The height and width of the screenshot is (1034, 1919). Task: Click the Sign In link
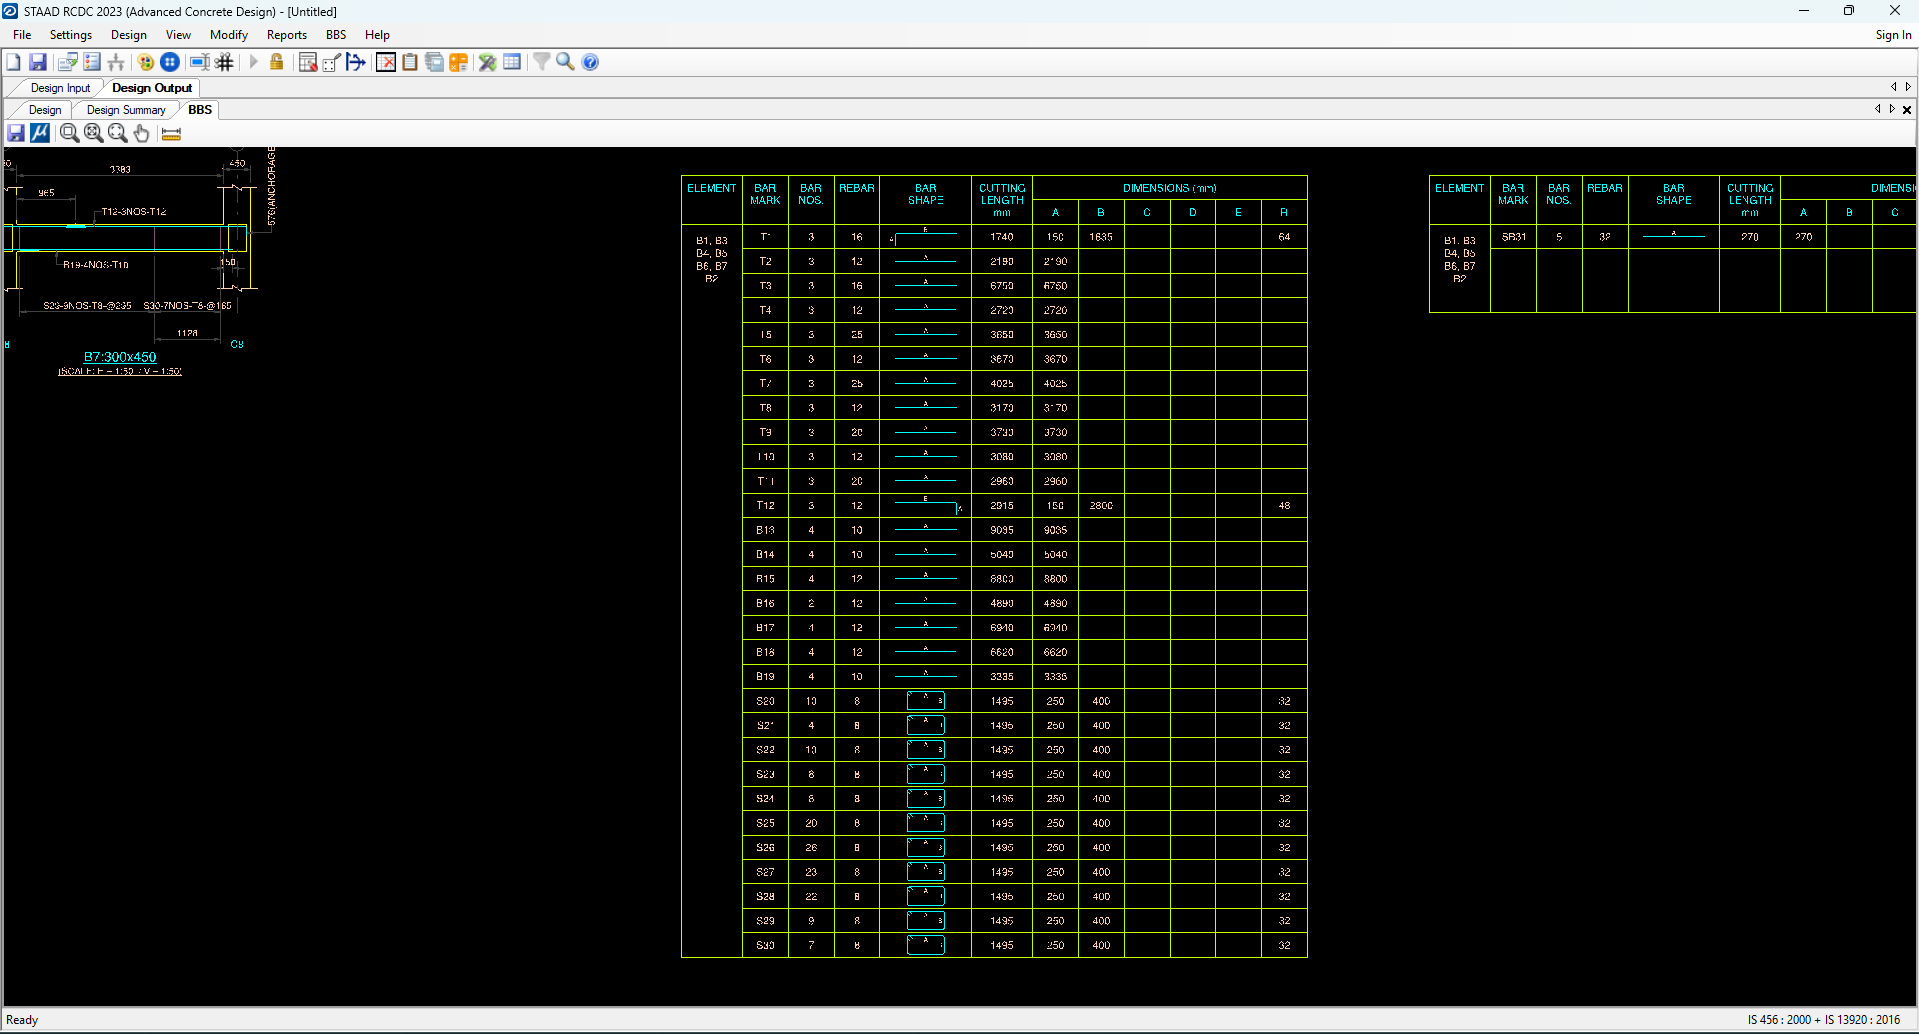(x=1892, y=35)
